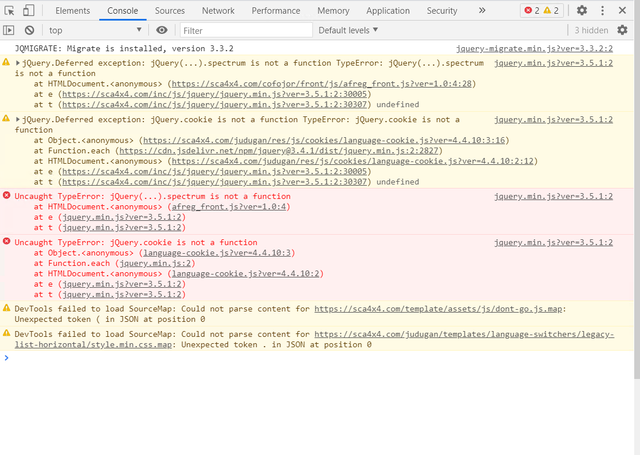The height and width of the screenshot is (455, 640).
Task: Toggle the live expression eye icon
Action: (x=162, y=30)
